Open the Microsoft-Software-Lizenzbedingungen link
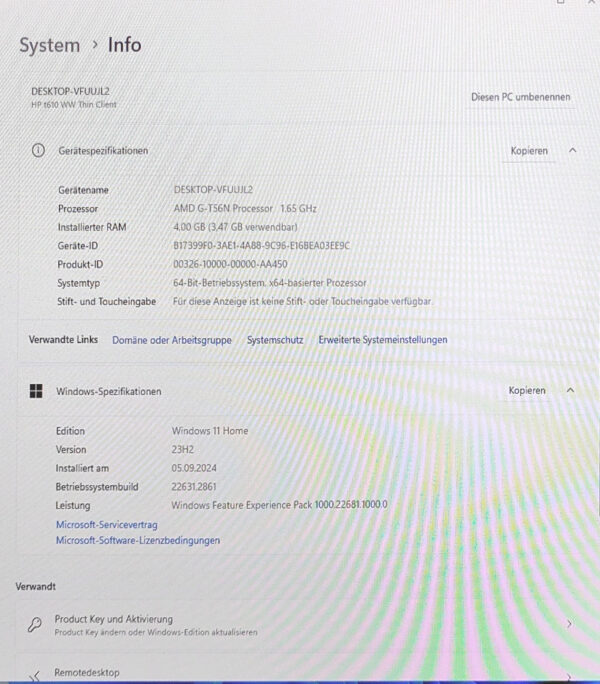 [137, 541]
